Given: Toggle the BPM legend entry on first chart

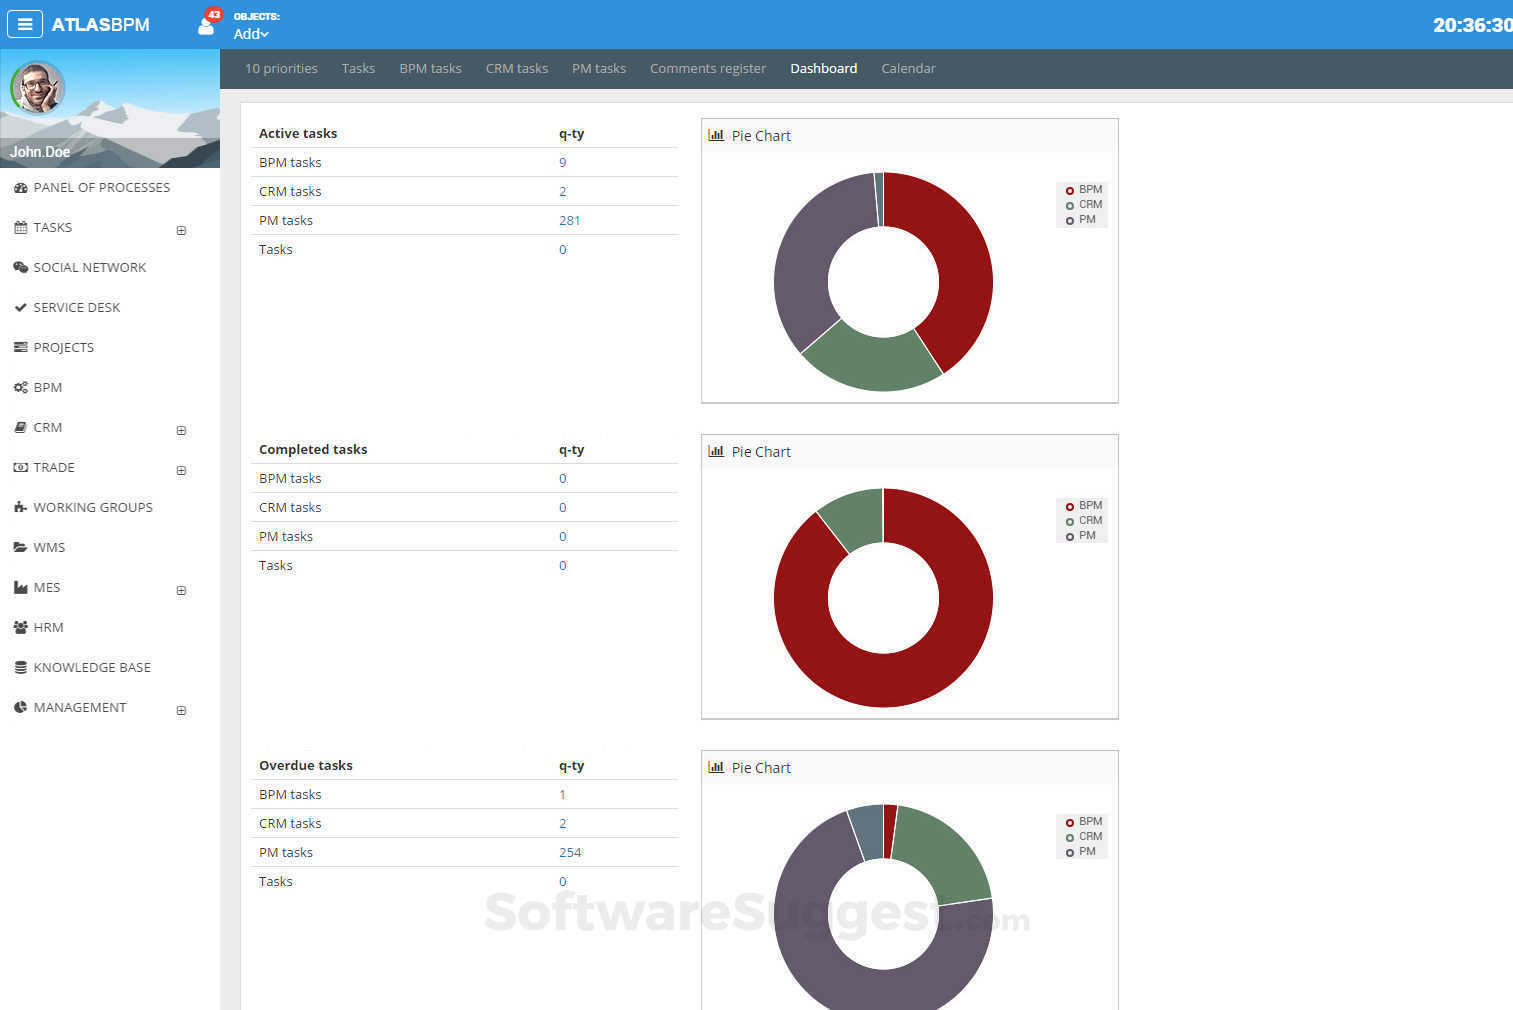Looking at the screenshot, I should [1083, 189].
